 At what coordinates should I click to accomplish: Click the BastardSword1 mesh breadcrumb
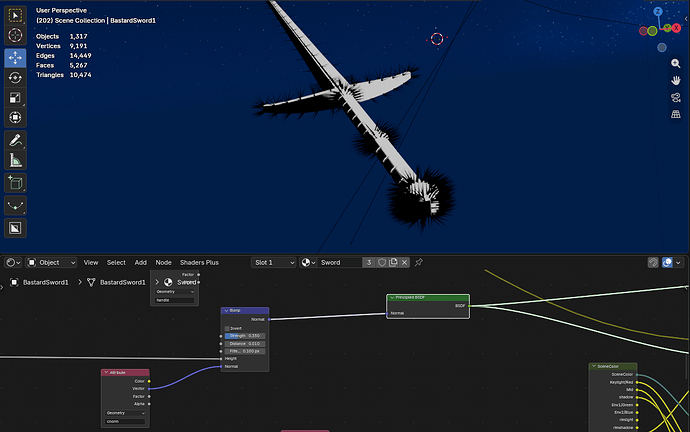[x=122, y=282]
